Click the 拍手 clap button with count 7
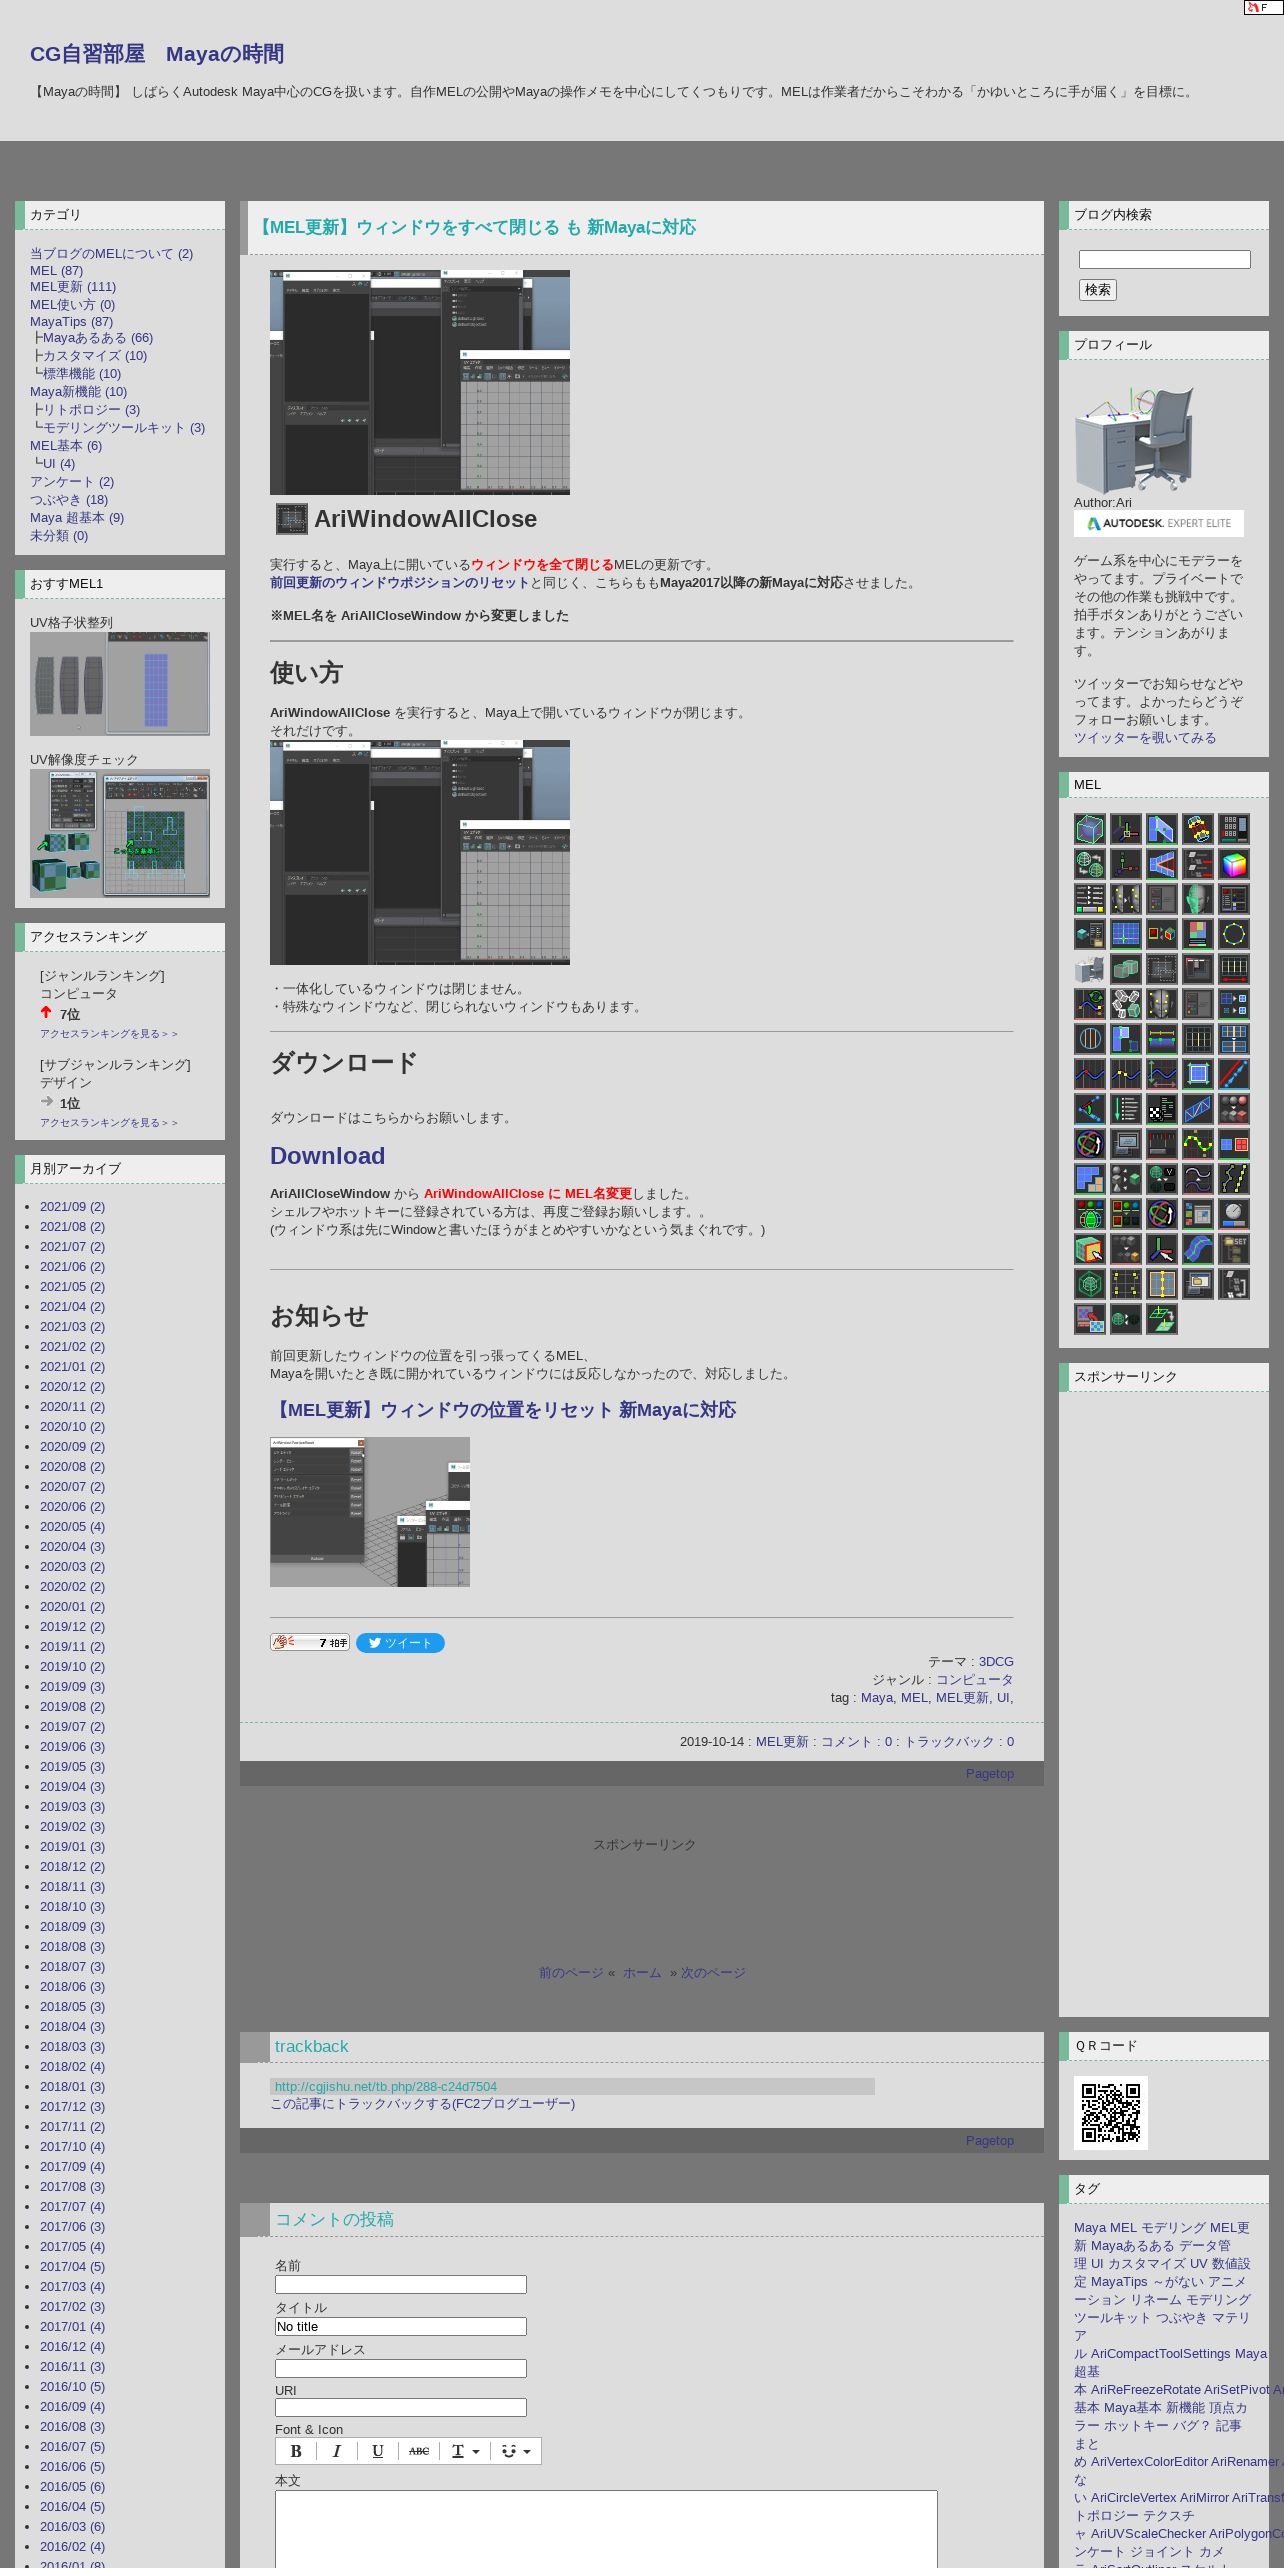Viewport: 1284px width, 2568px height. (310, 1643)
